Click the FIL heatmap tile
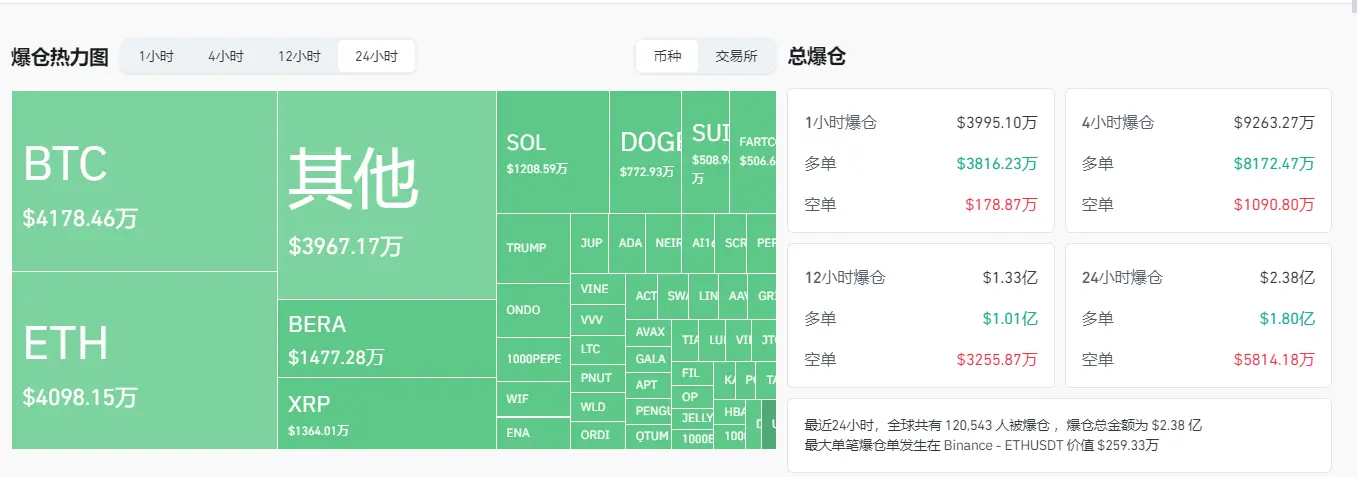Viewport: 1357px width, 477px height. (692, 372)
